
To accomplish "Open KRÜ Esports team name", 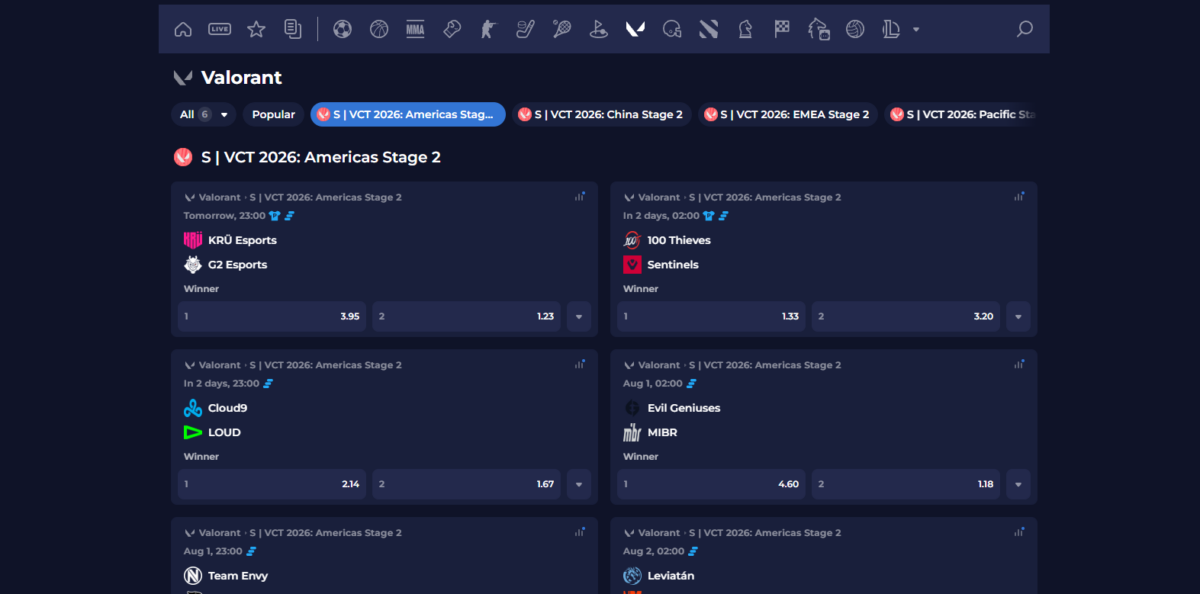I will point(242,240).
